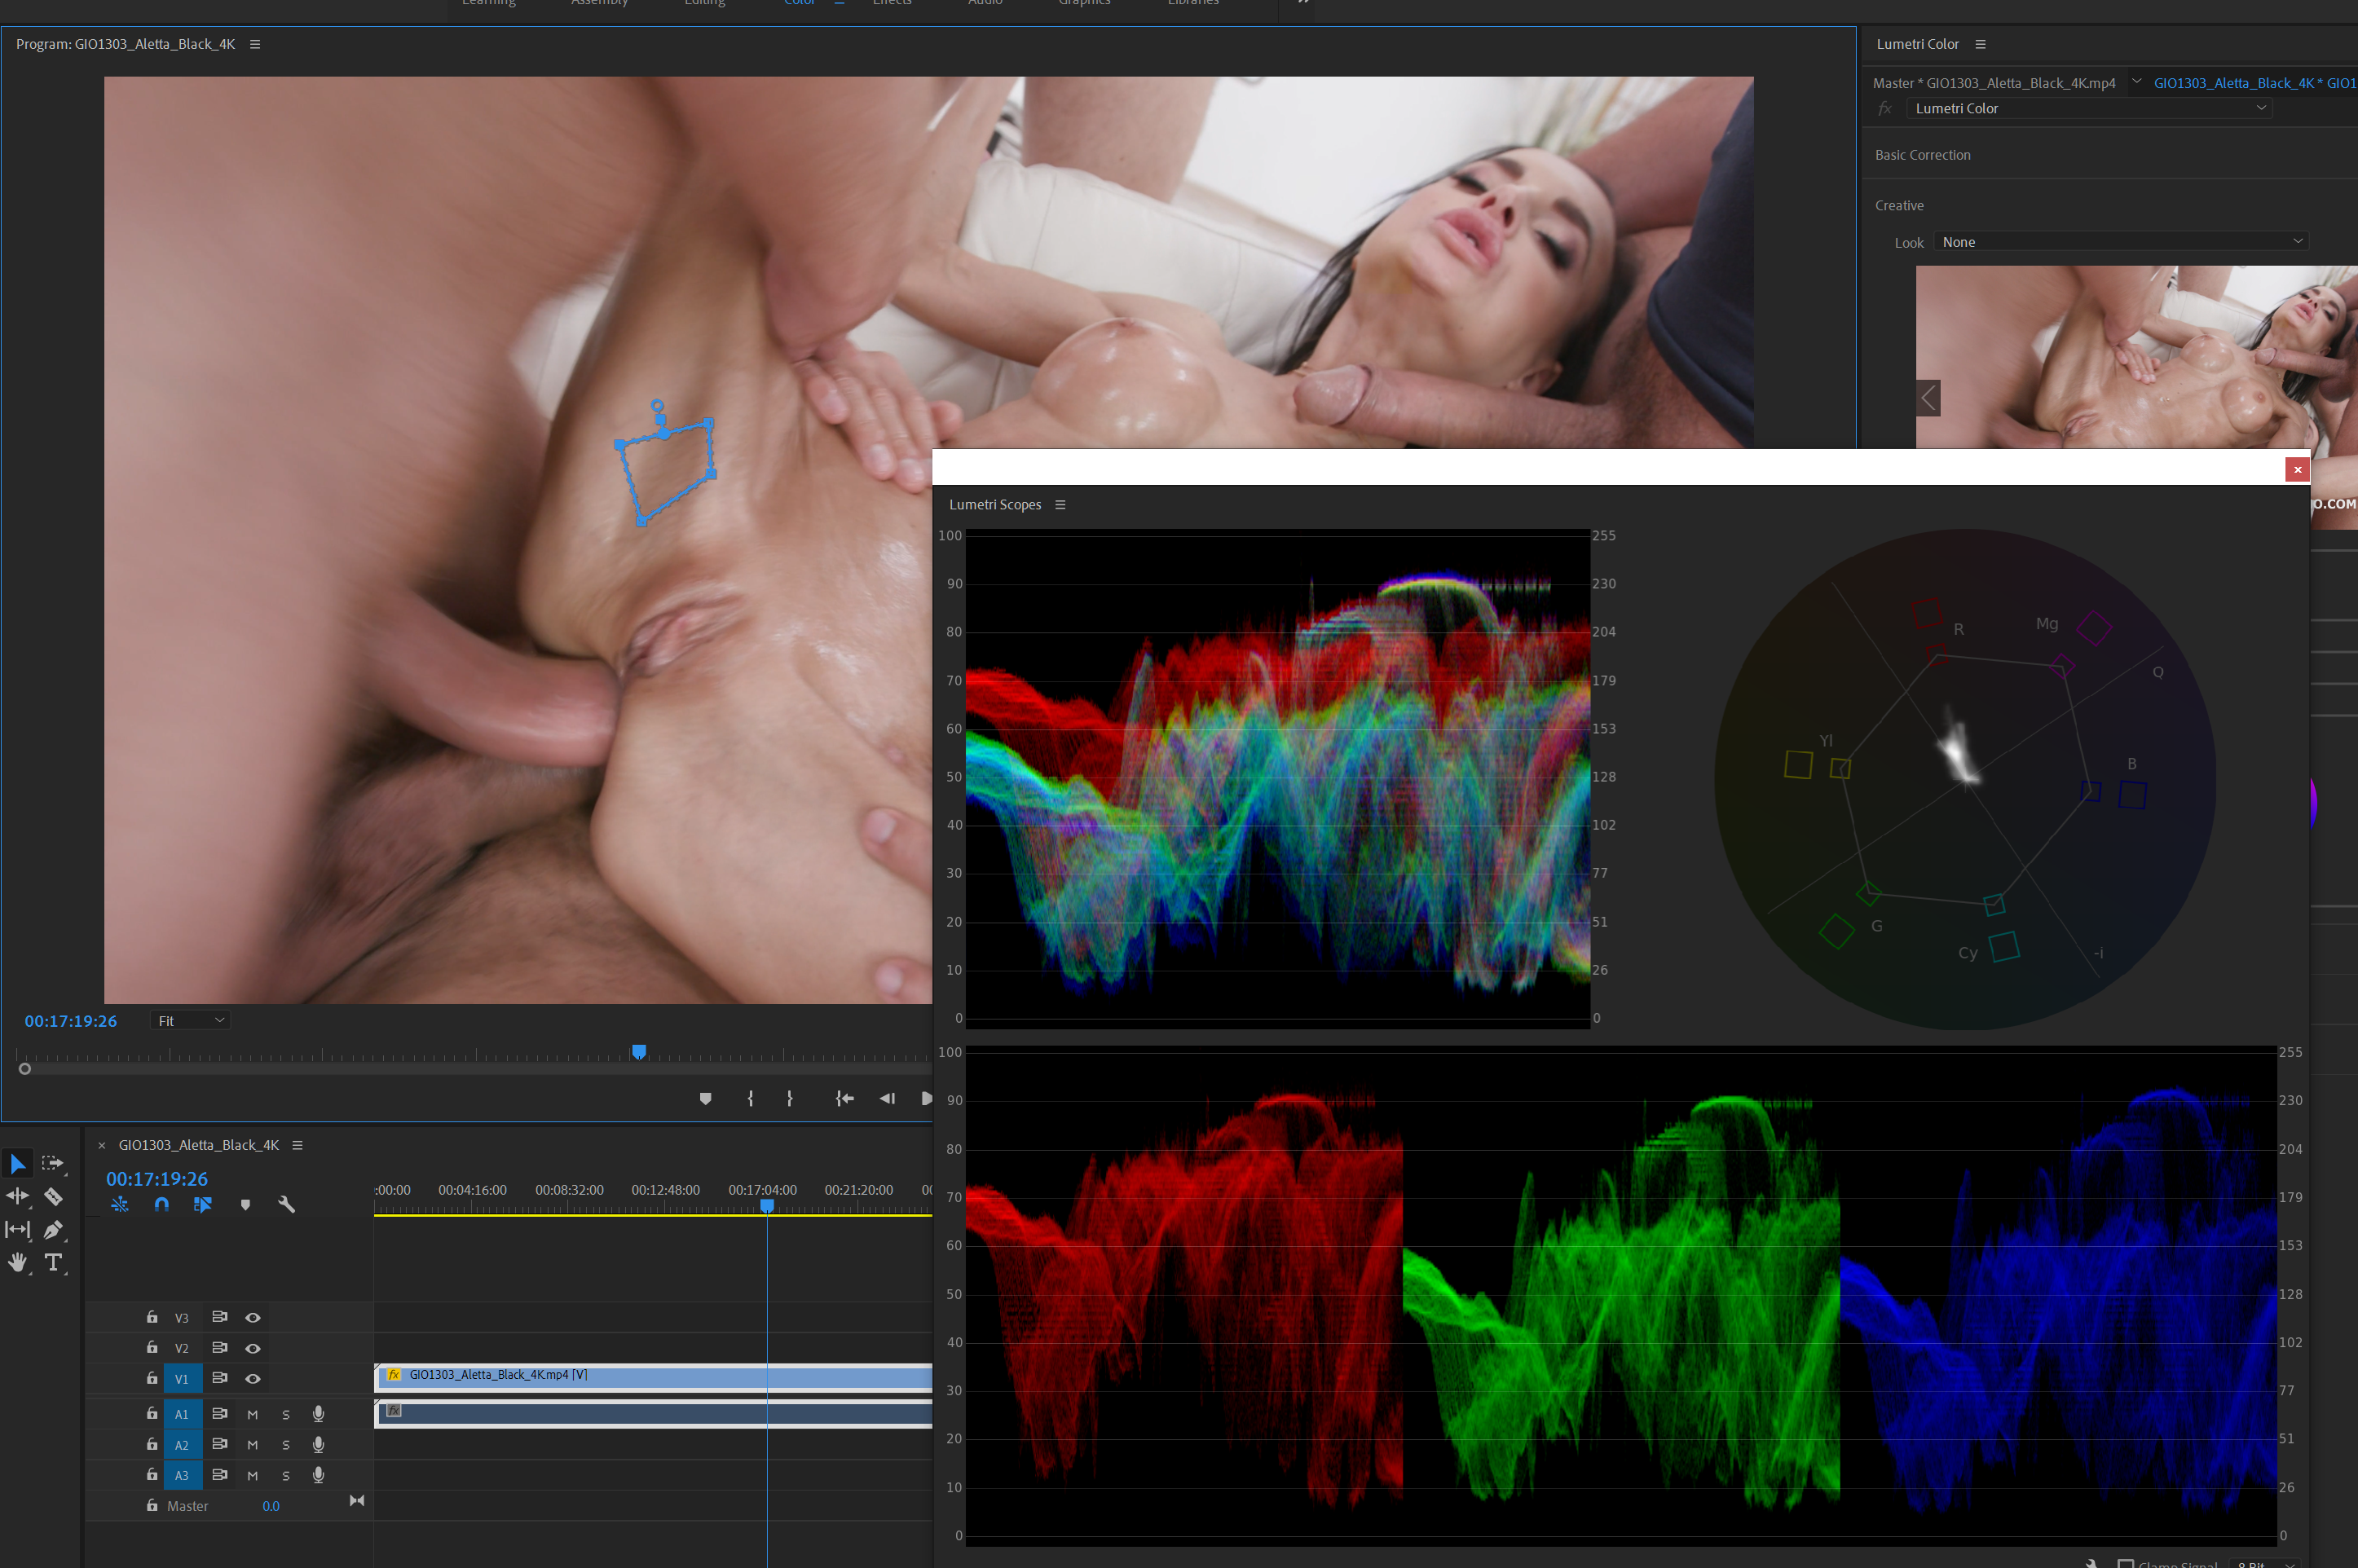Select the Razor tool in the toolbox
This screenshot has width=2358, height=1568.
[54, 1196]
